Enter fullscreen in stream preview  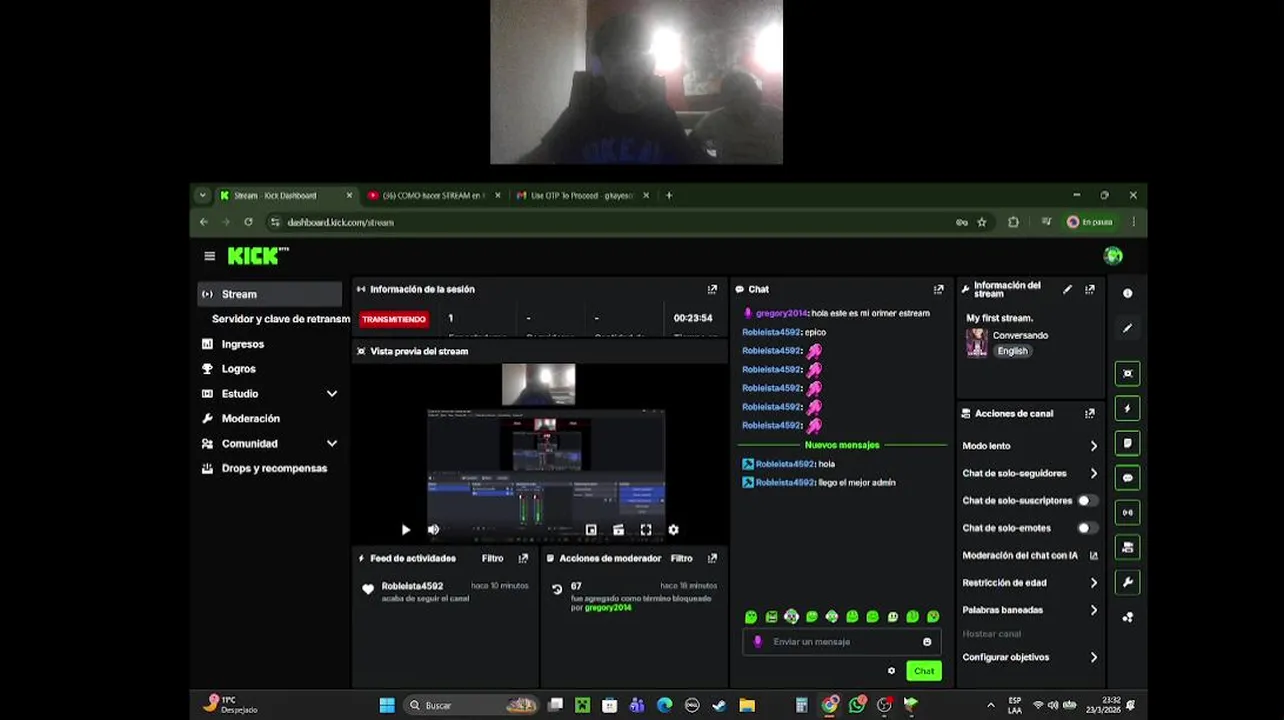pos(646,530)
